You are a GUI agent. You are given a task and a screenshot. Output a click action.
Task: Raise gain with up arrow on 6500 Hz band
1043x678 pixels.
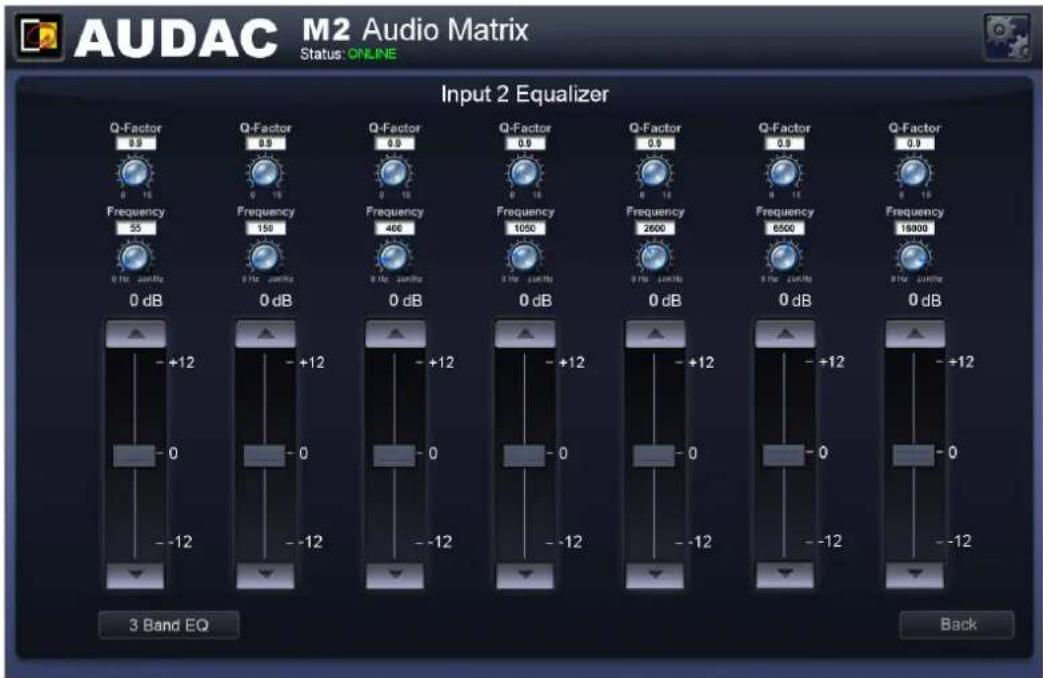coord(785,334)
